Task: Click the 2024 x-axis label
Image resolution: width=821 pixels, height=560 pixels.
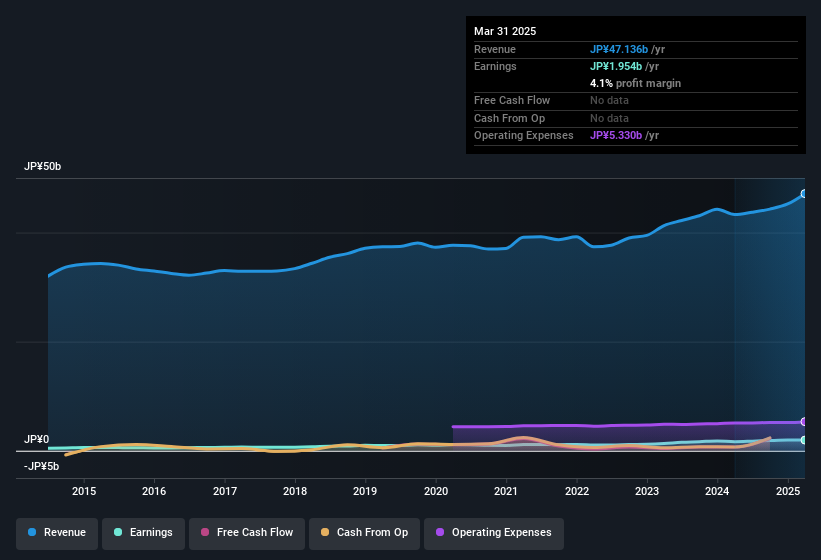Action: 717,491
